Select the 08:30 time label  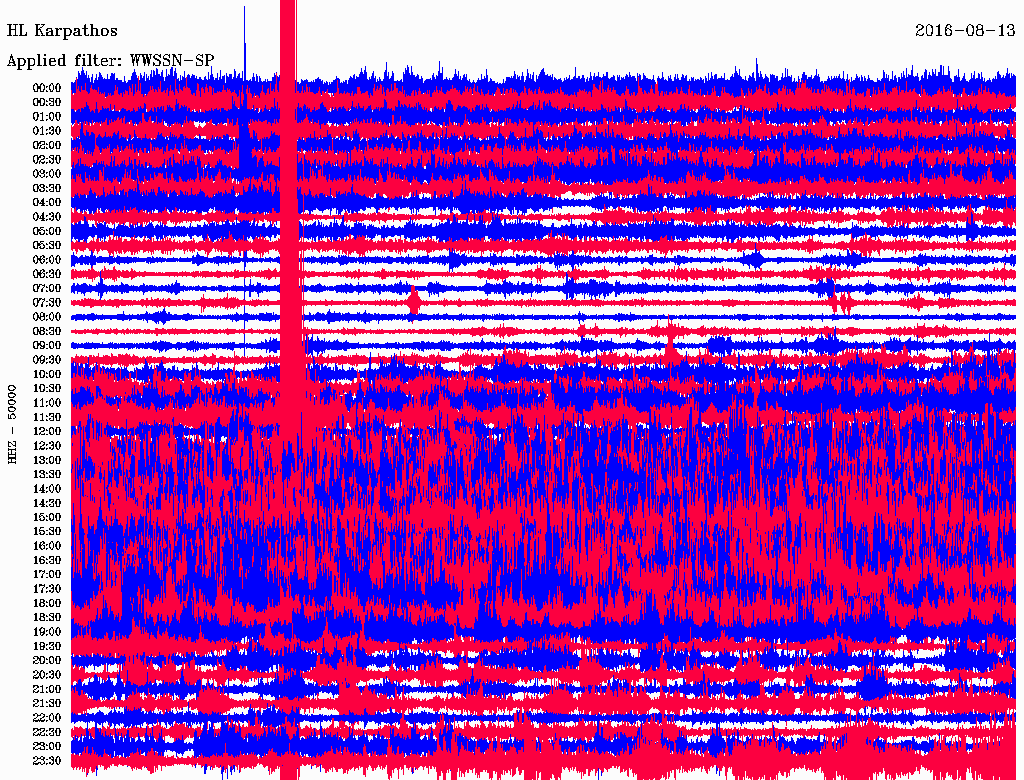coord(47,331)
